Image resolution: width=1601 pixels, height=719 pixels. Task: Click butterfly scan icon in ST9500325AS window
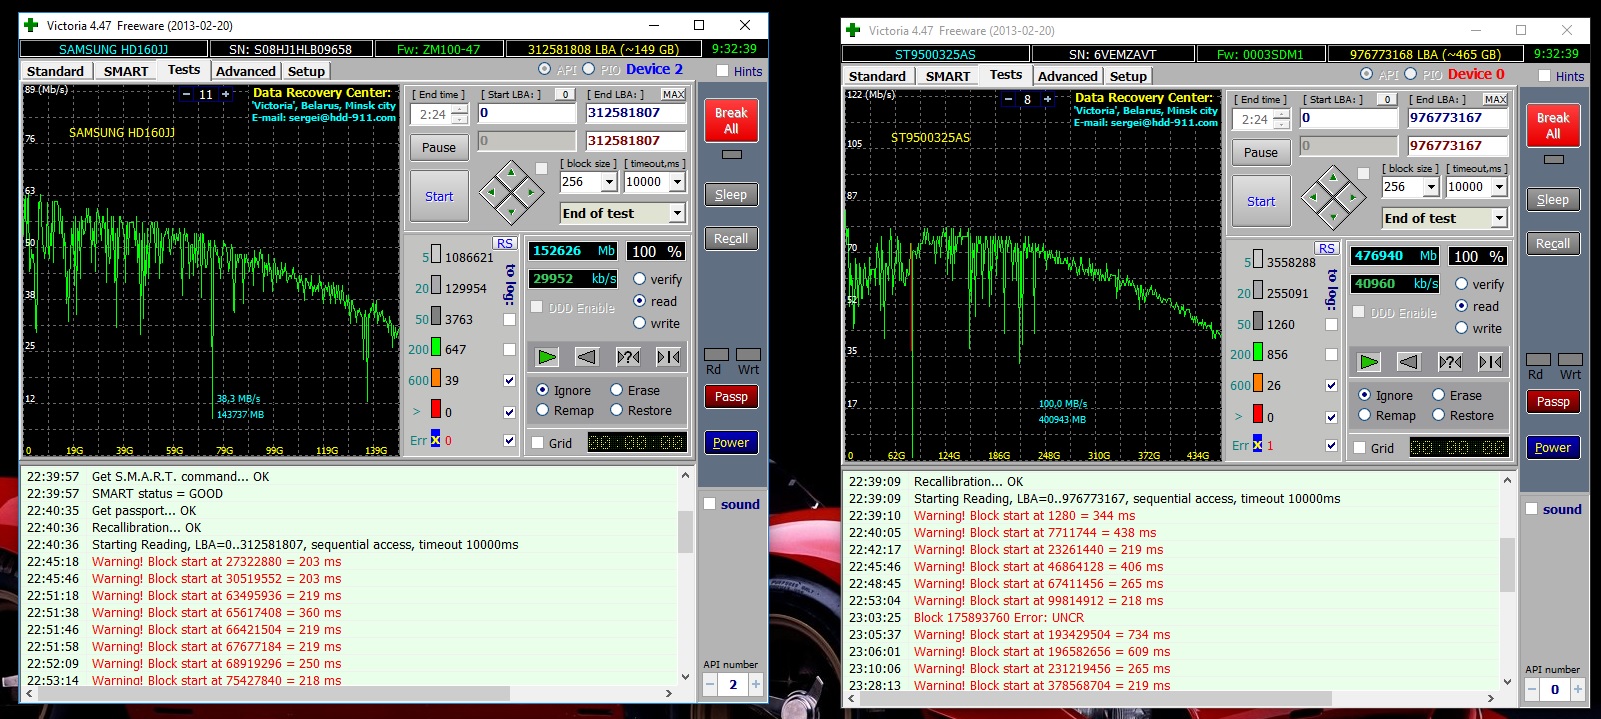(x=1491, y=362)
